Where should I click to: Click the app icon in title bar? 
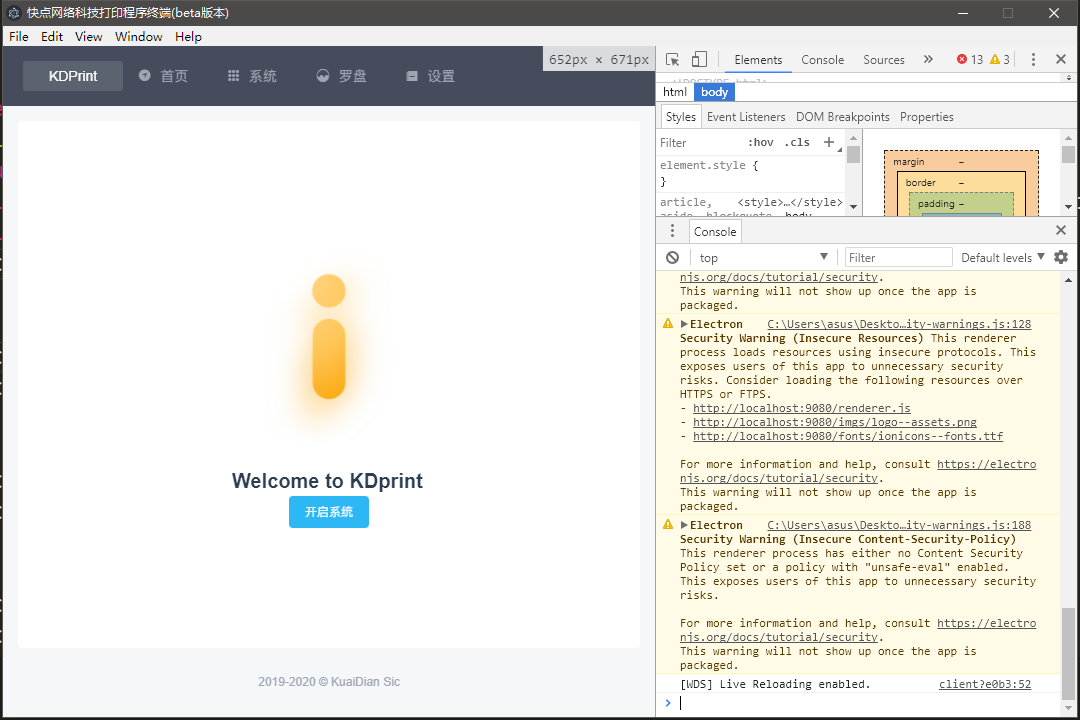(x=13, y=12)
